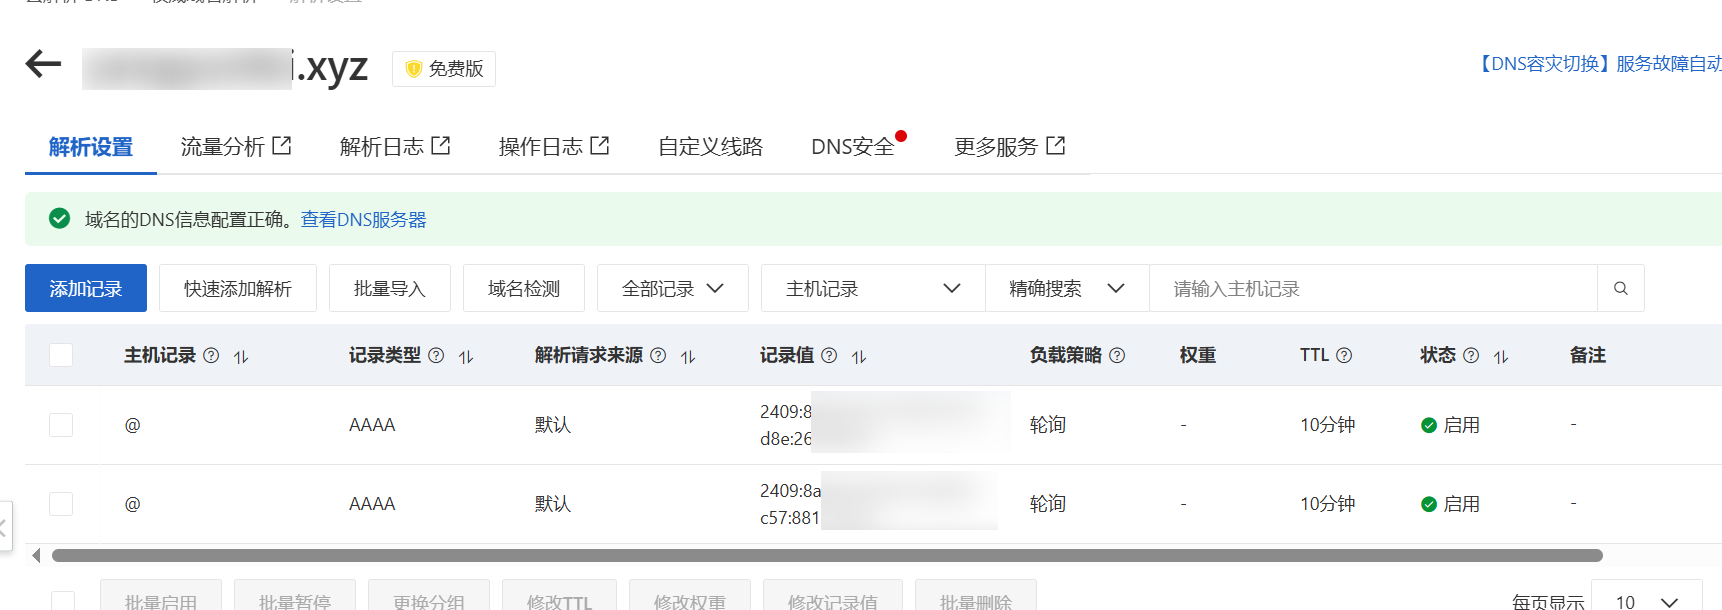Check the first AAAA record checkbox
The height and width of the screenshot is (610, 1722).
pyautogui.click(x=61, y=425)
